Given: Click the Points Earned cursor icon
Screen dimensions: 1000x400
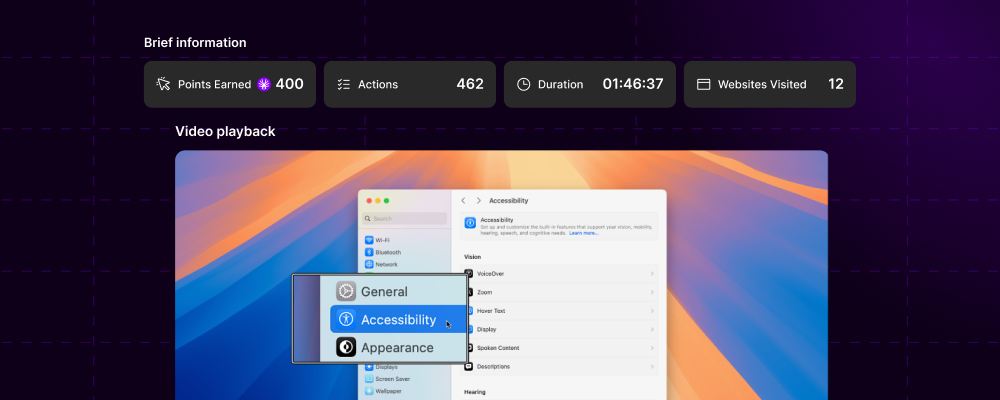Looking at the screenshot, I should 163,84.
